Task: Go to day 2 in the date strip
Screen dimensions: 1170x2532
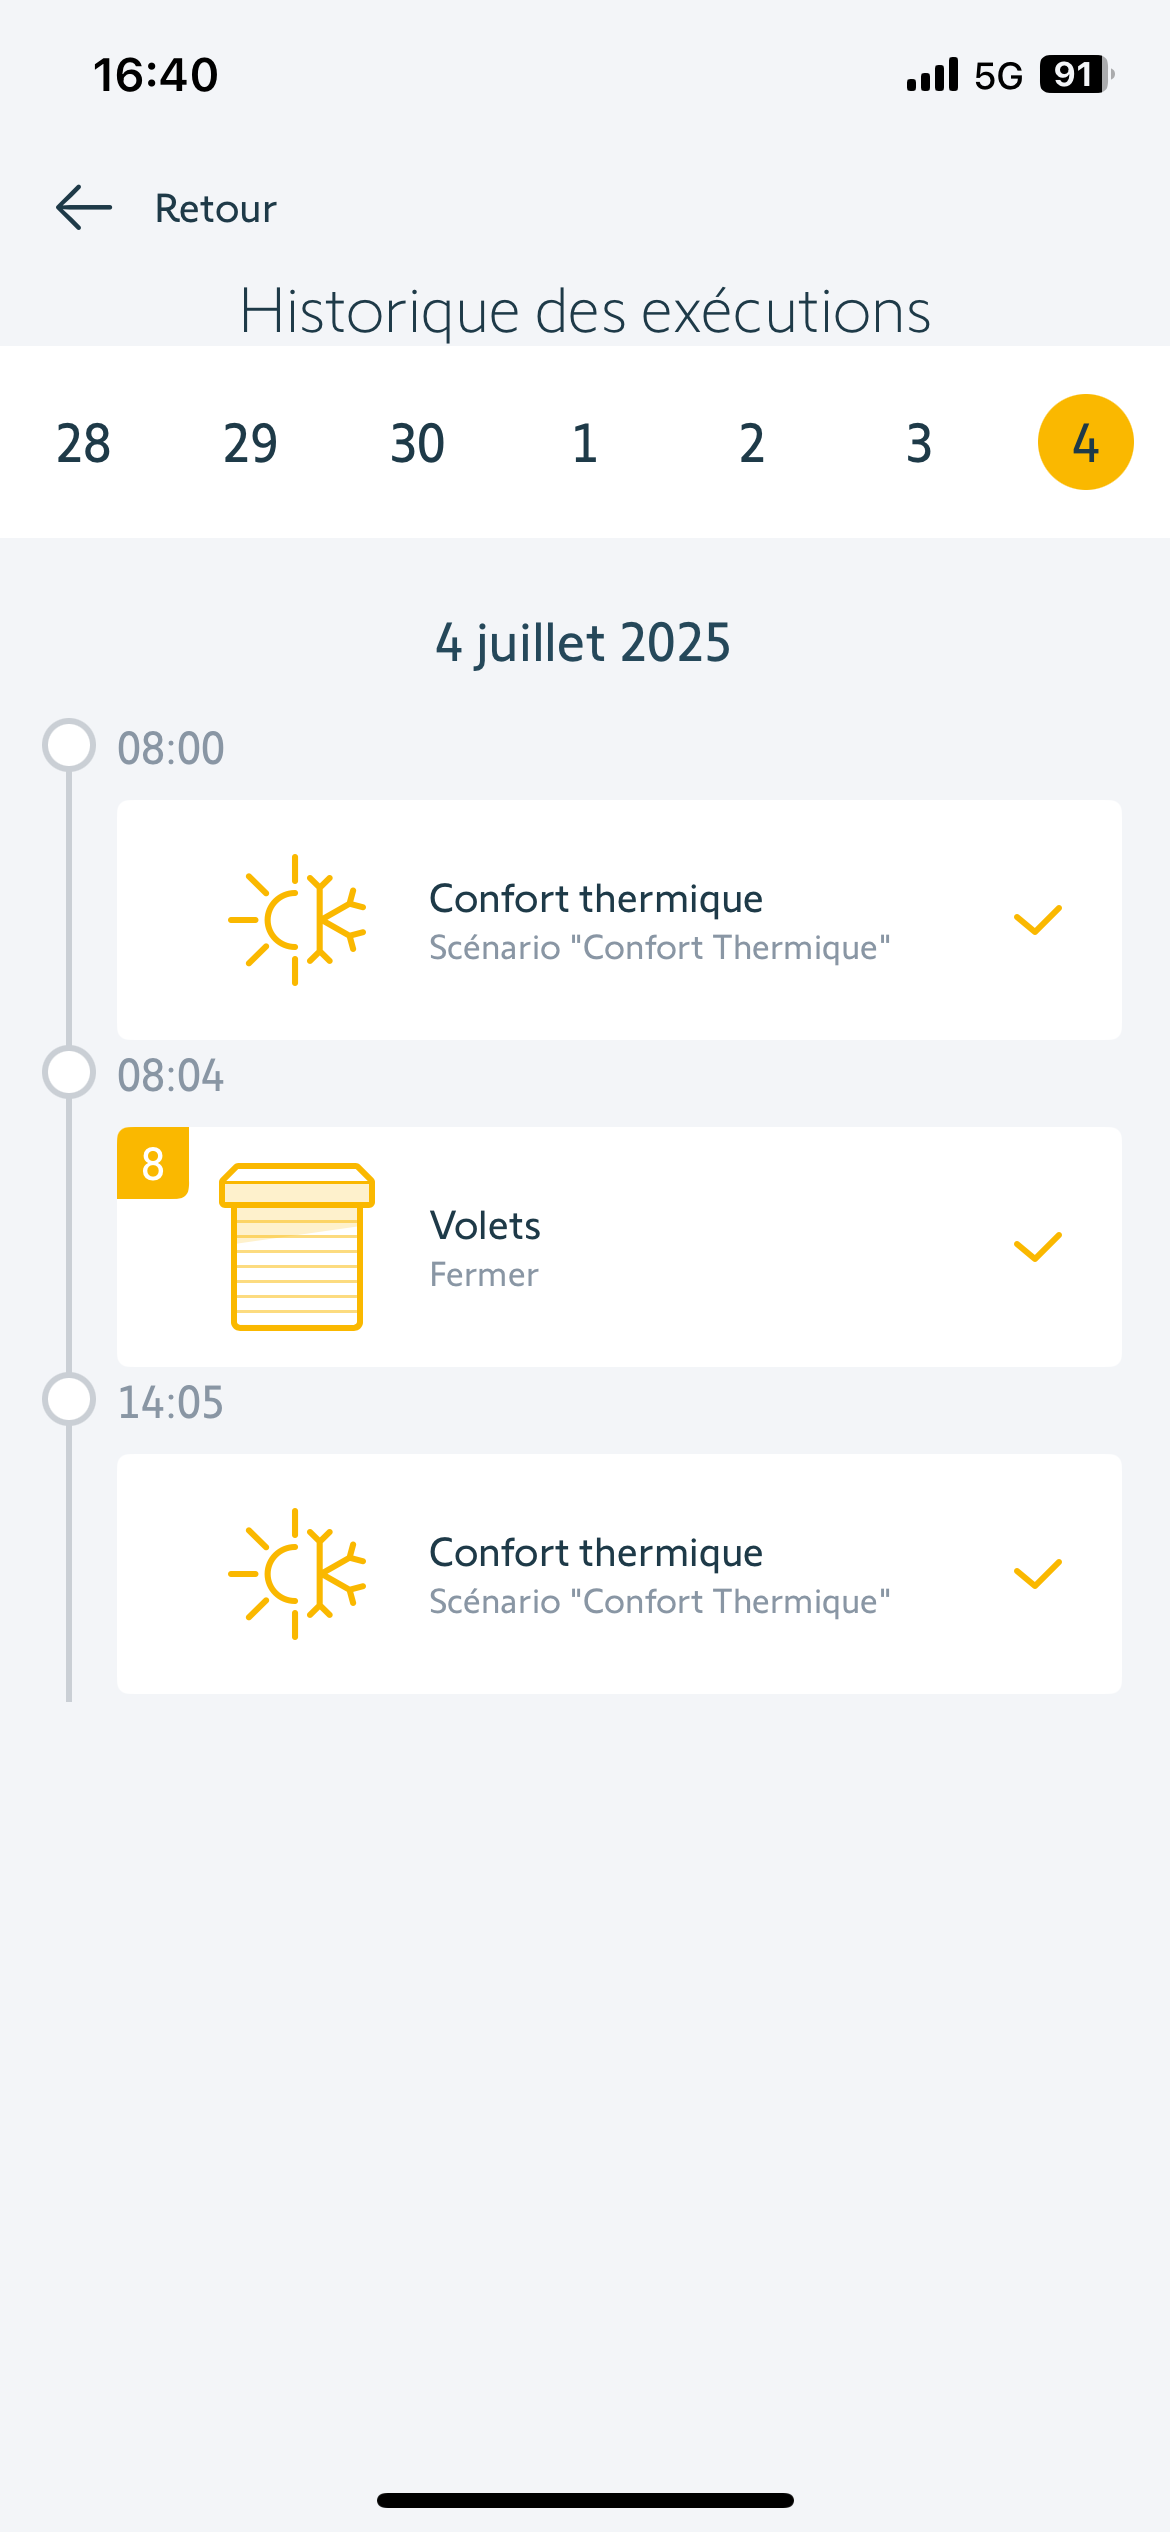Action: click(x=752, y=443)
